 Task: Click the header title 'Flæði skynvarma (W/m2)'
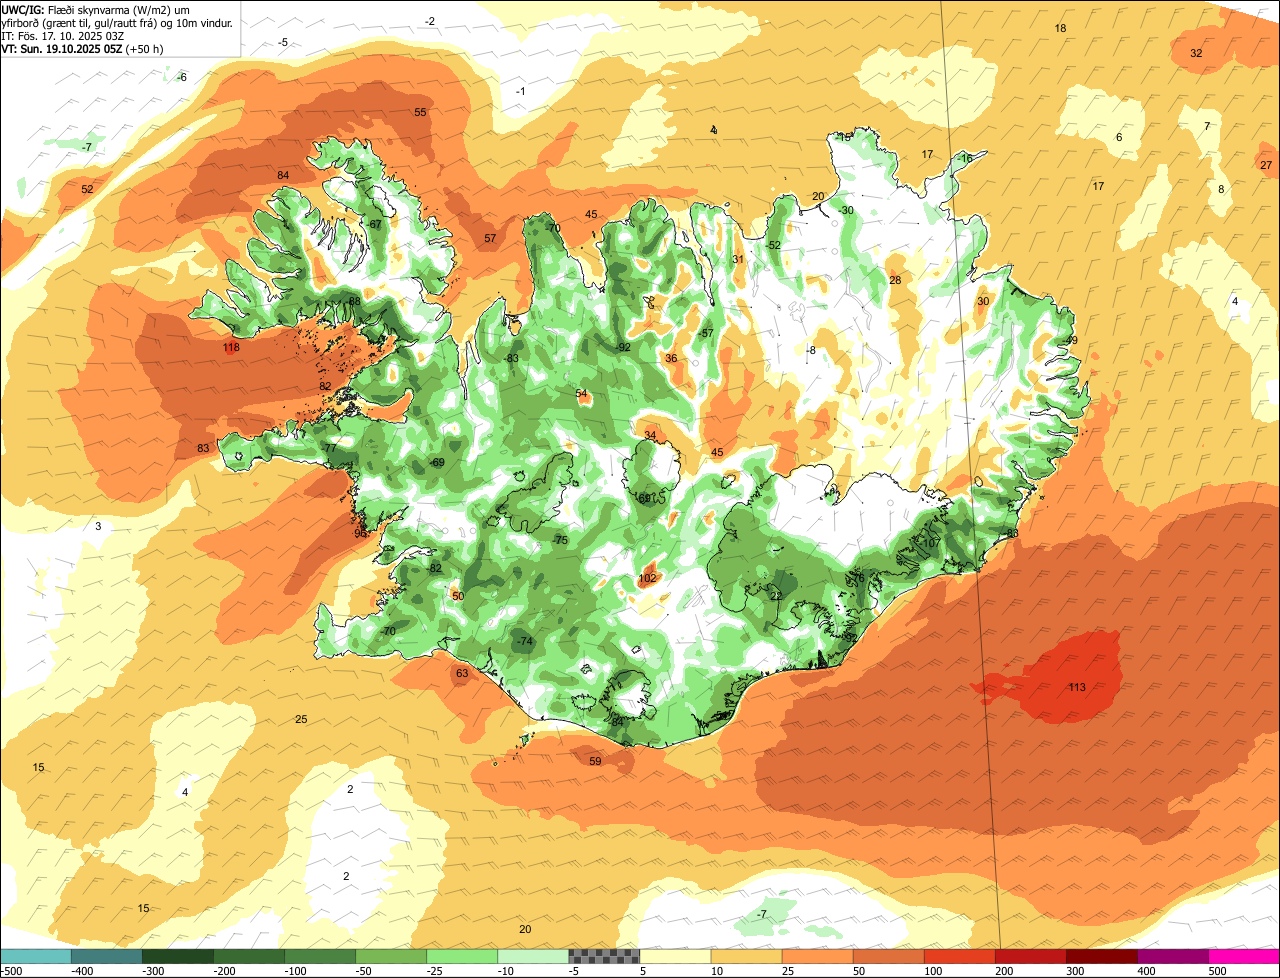click(x=110, y=9)
